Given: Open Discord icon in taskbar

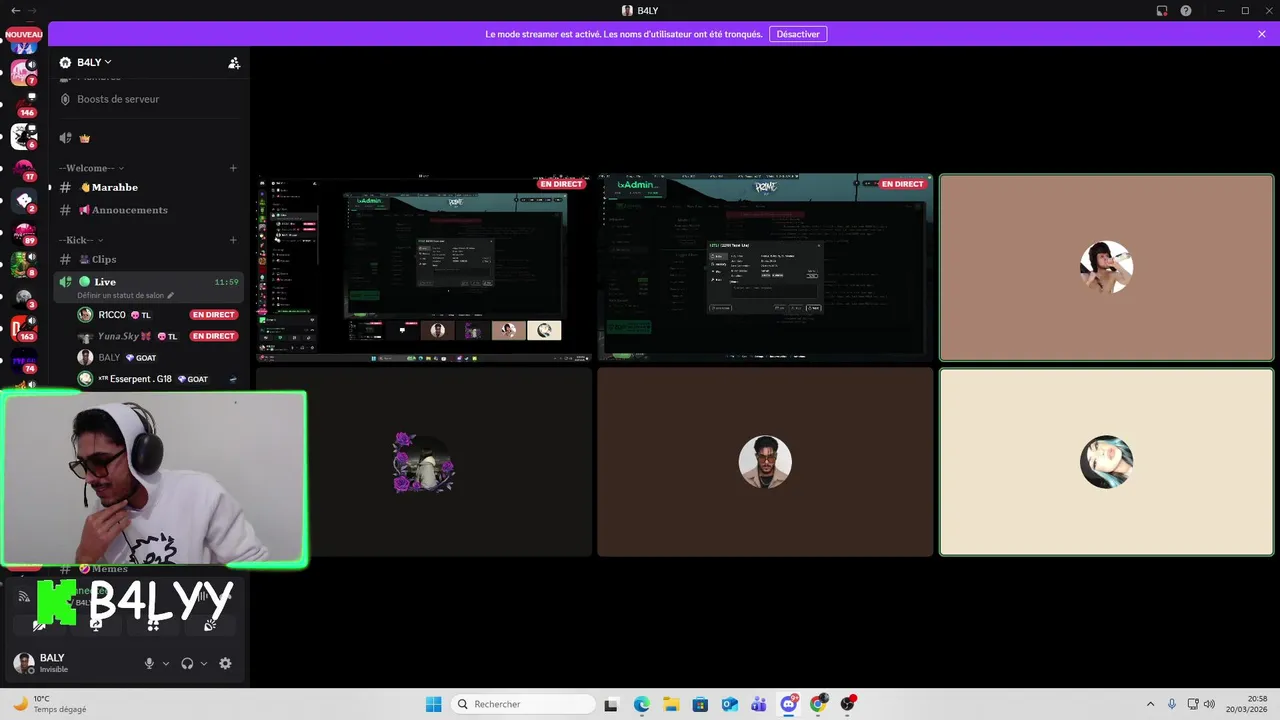Looking at the screenshot, I should pos(789,704).
